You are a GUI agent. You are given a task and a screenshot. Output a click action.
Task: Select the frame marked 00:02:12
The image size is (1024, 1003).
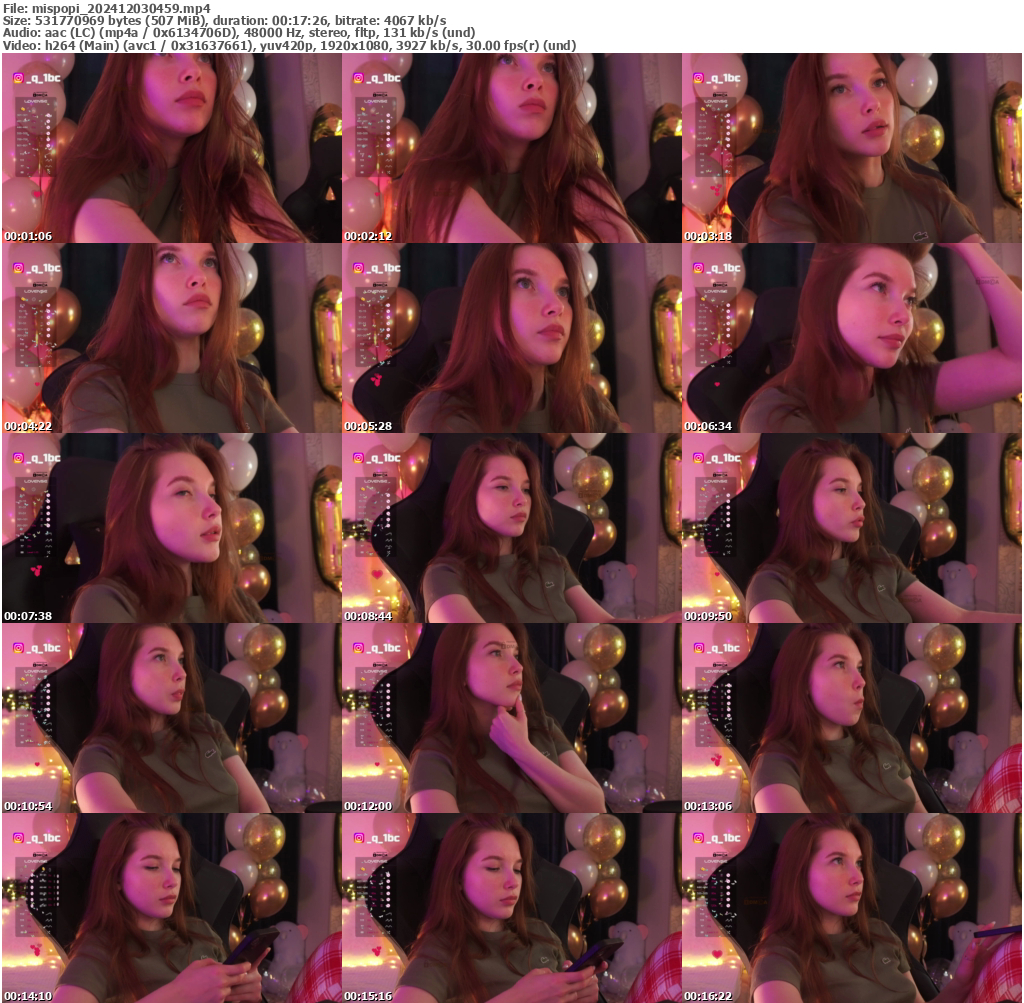(x=511, y=148)
